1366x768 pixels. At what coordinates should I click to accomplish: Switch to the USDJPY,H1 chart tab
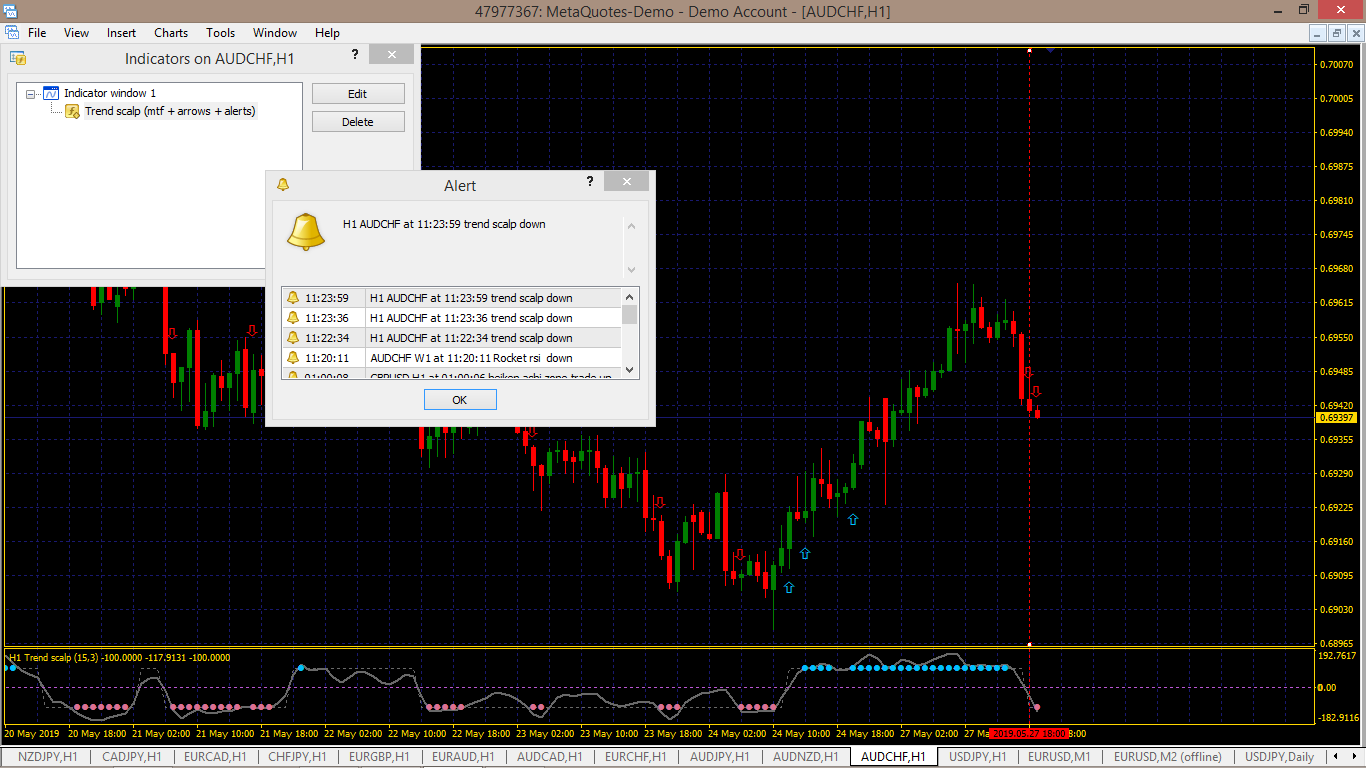(978, 757)
